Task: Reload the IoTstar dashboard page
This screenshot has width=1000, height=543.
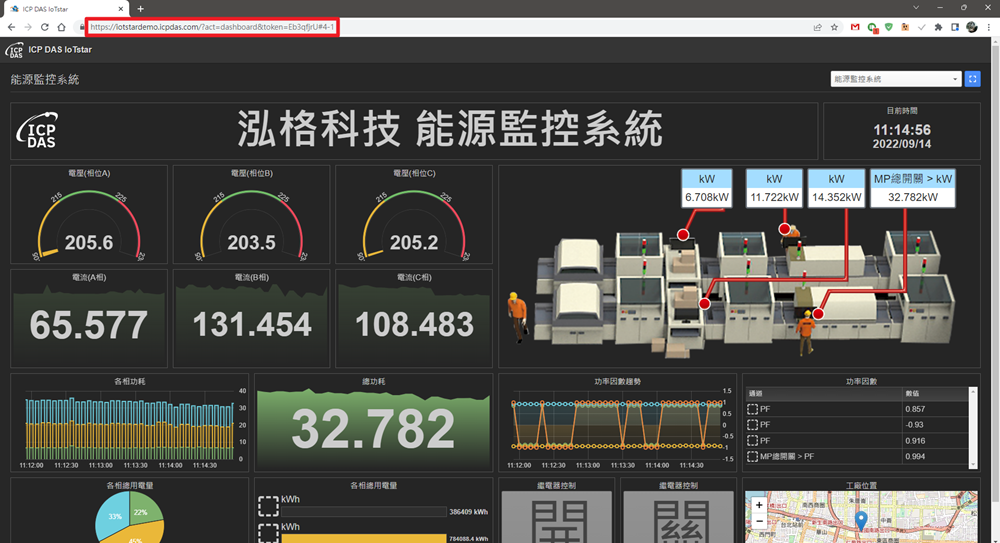Action: (x=45, y=27)
